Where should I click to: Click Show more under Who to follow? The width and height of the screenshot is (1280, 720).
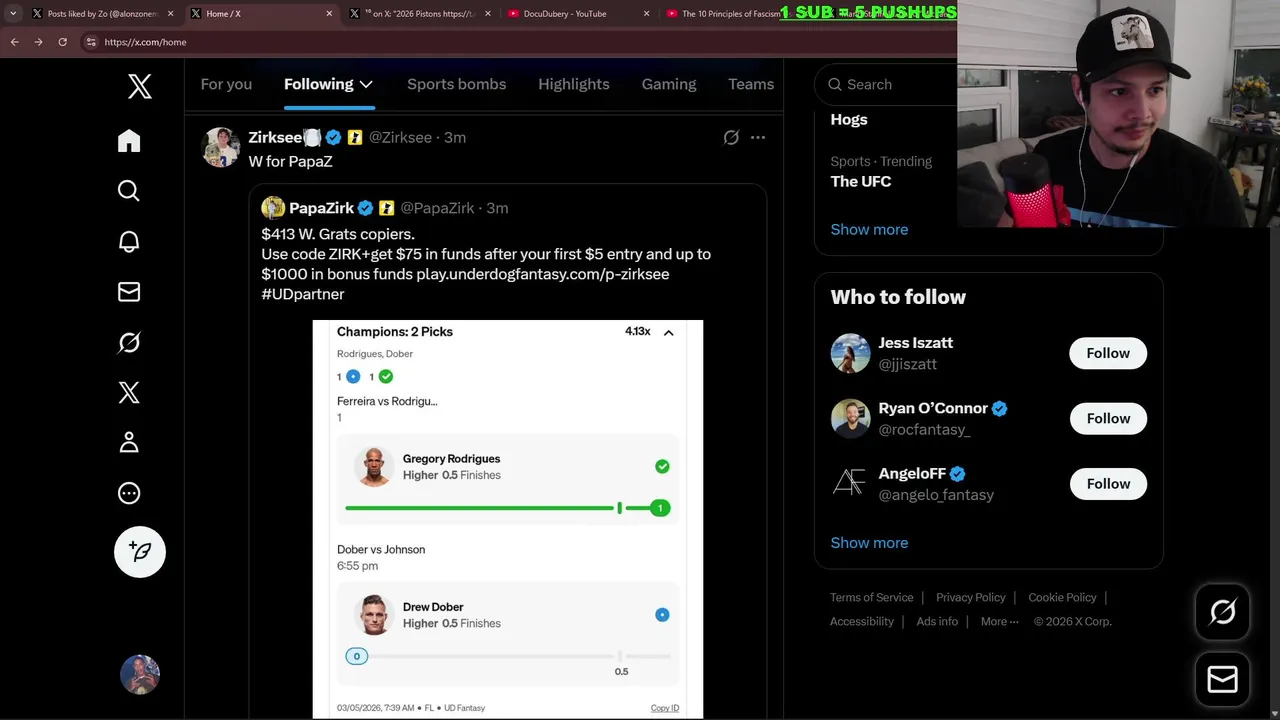click(x=869, y=542)
